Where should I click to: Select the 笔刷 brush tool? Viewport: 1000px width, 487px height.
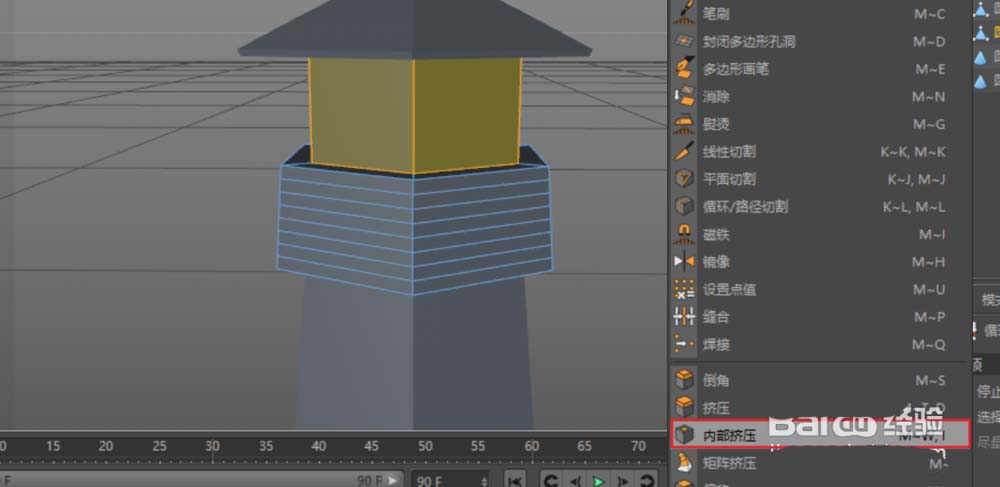(x=820, y=13)
